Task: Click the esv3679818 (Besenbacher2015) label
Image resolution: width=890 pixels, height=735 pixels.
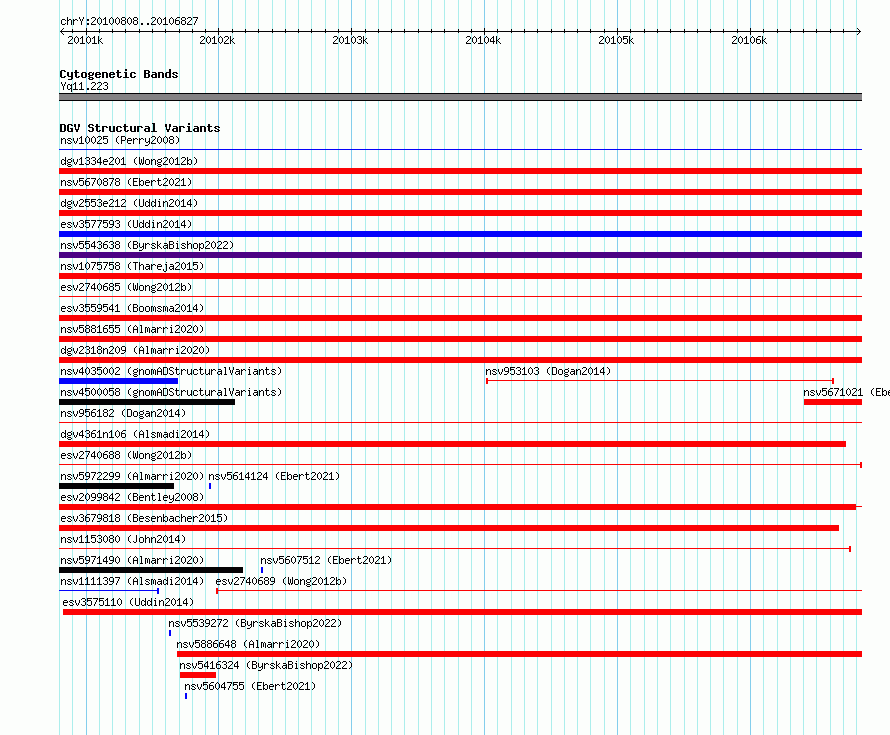Action: [144, 518]
